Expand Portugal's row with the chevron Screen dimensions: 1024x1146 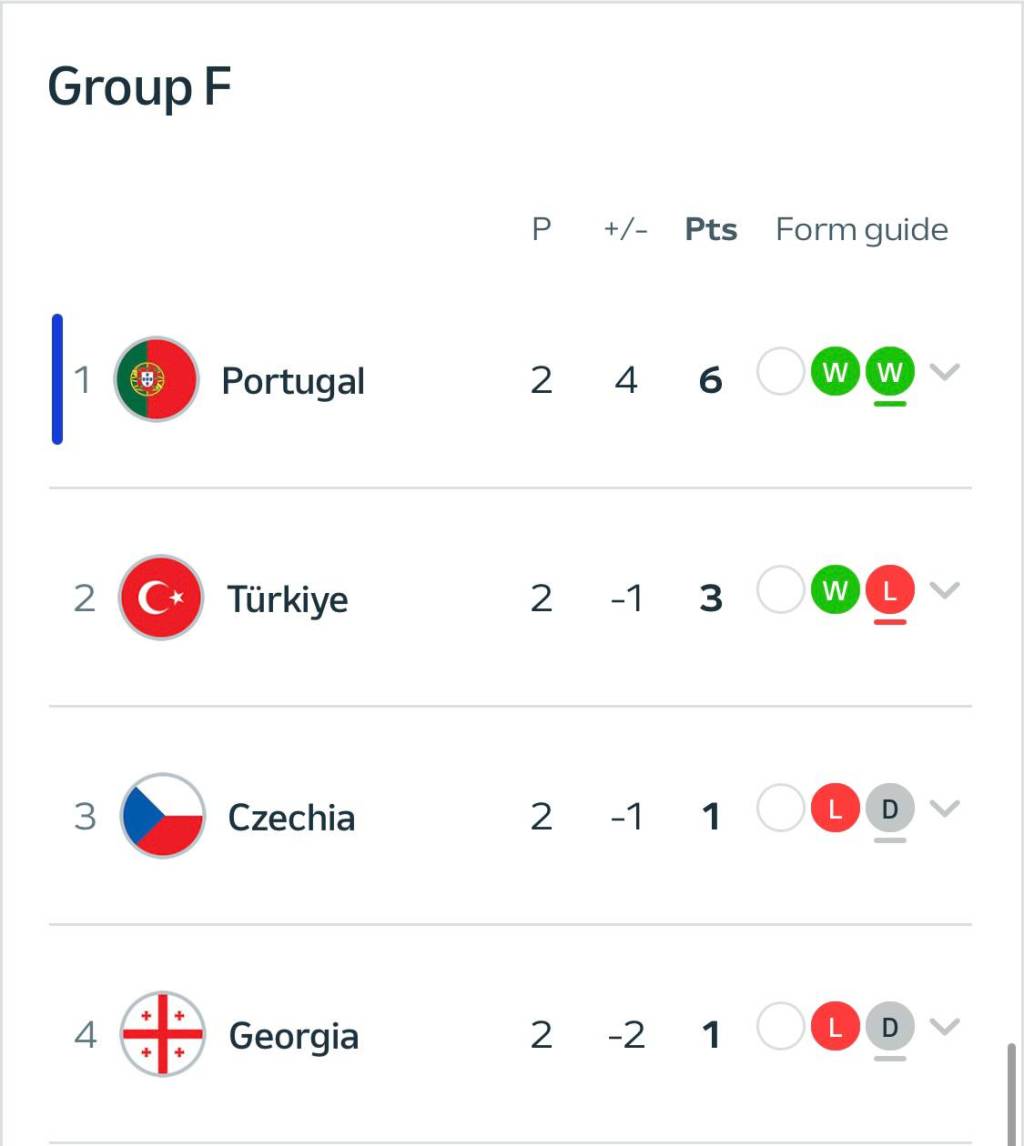pos(944,373)
